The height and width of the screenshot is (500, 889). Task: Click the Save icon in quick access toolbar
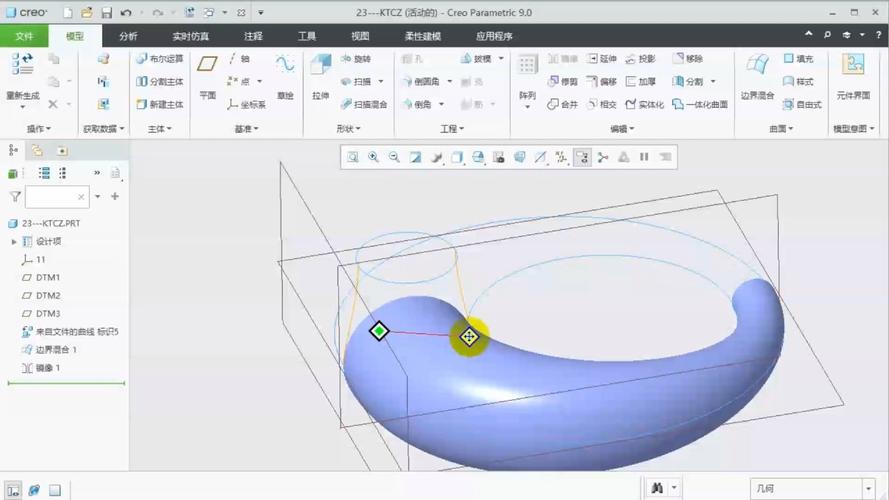click(106, 13)
